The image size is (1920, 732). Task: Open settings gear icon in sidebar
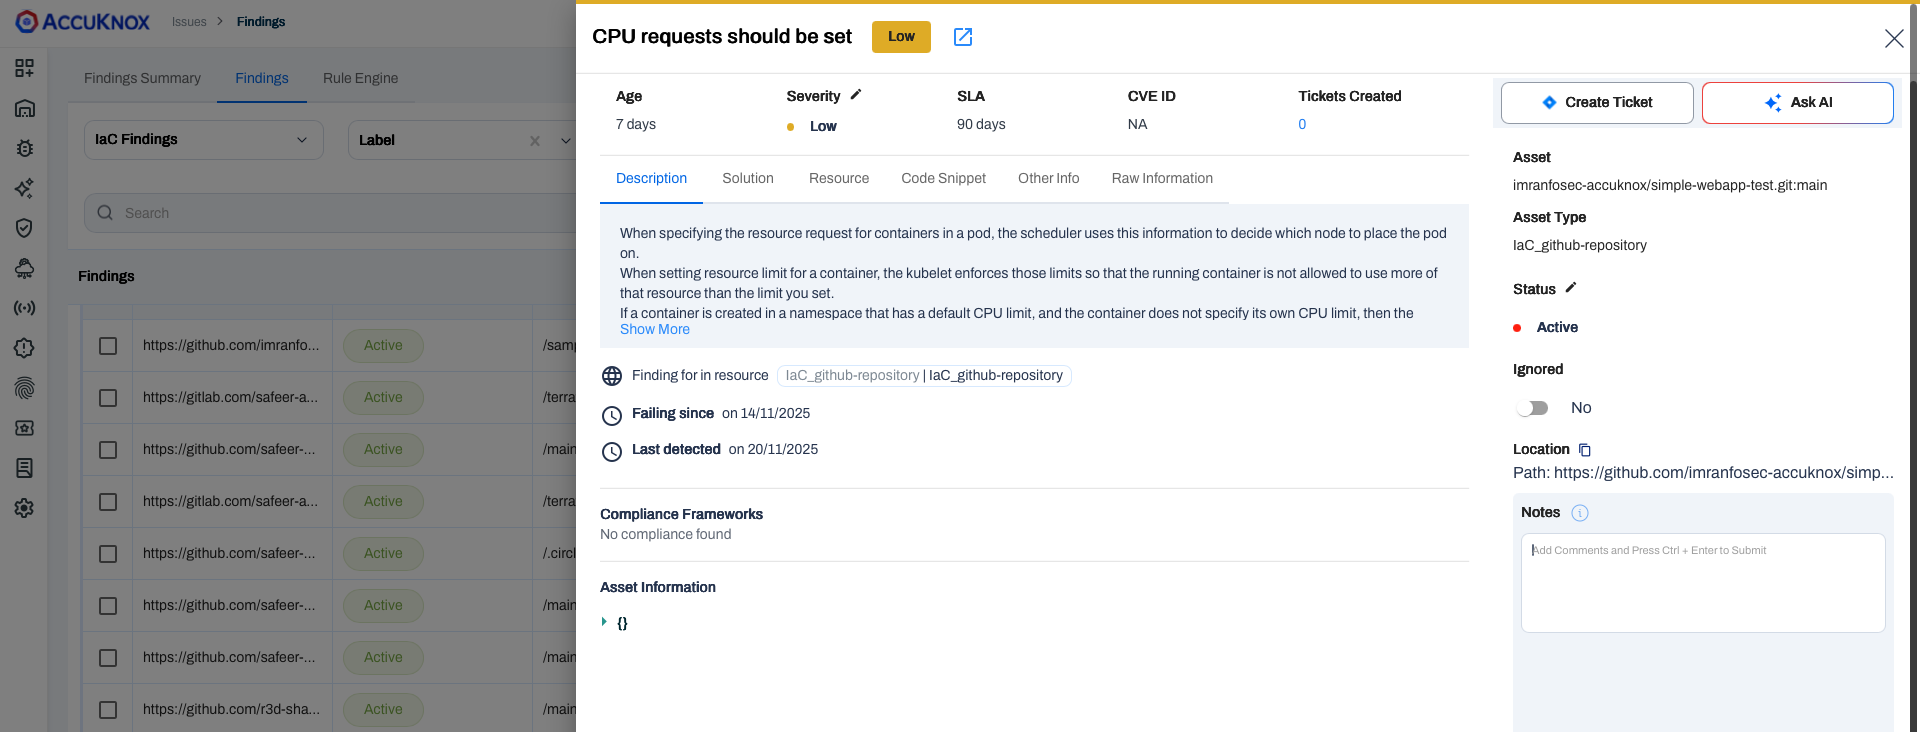[x=25, y=508]
